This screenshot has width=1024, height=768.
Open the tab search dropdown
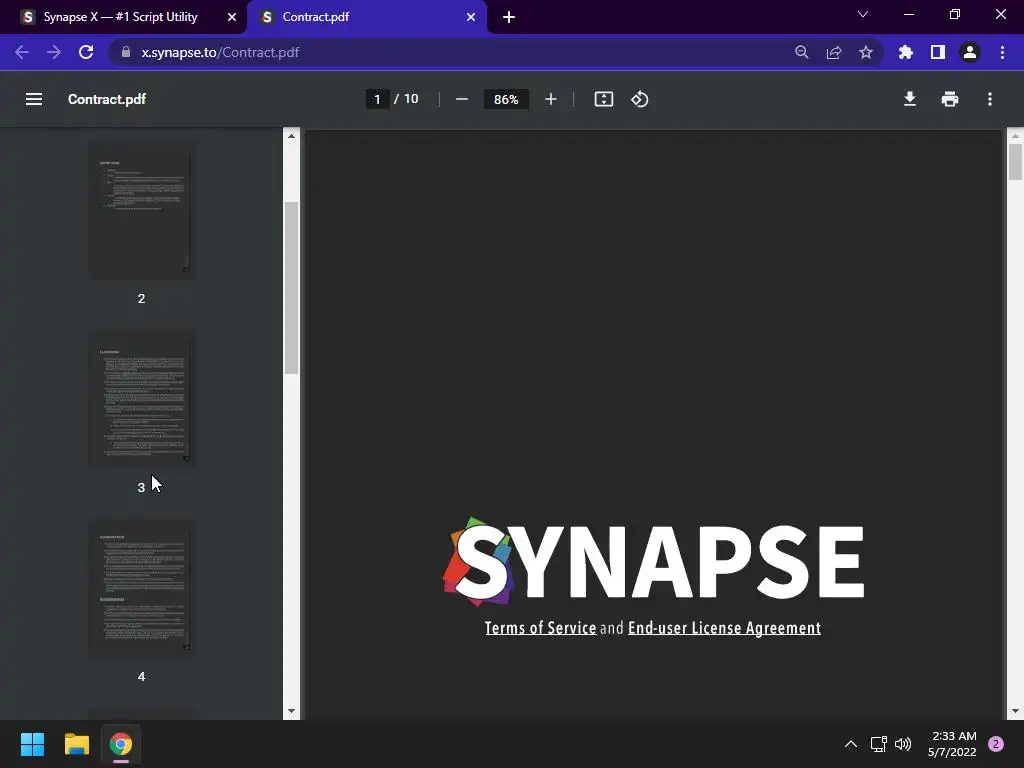[863, 14]
